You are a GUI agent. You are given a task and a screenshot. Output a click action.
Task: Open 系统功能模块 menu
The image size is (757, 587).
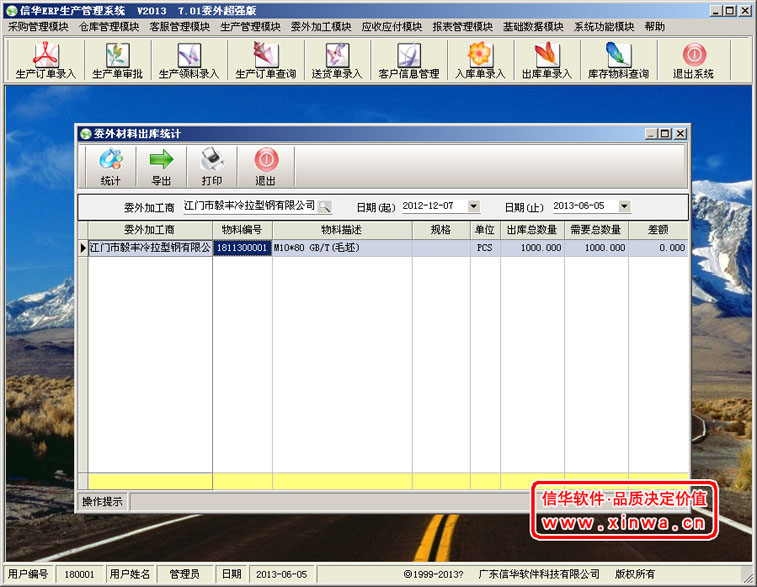pyautogui.click(x=604, y=27)
